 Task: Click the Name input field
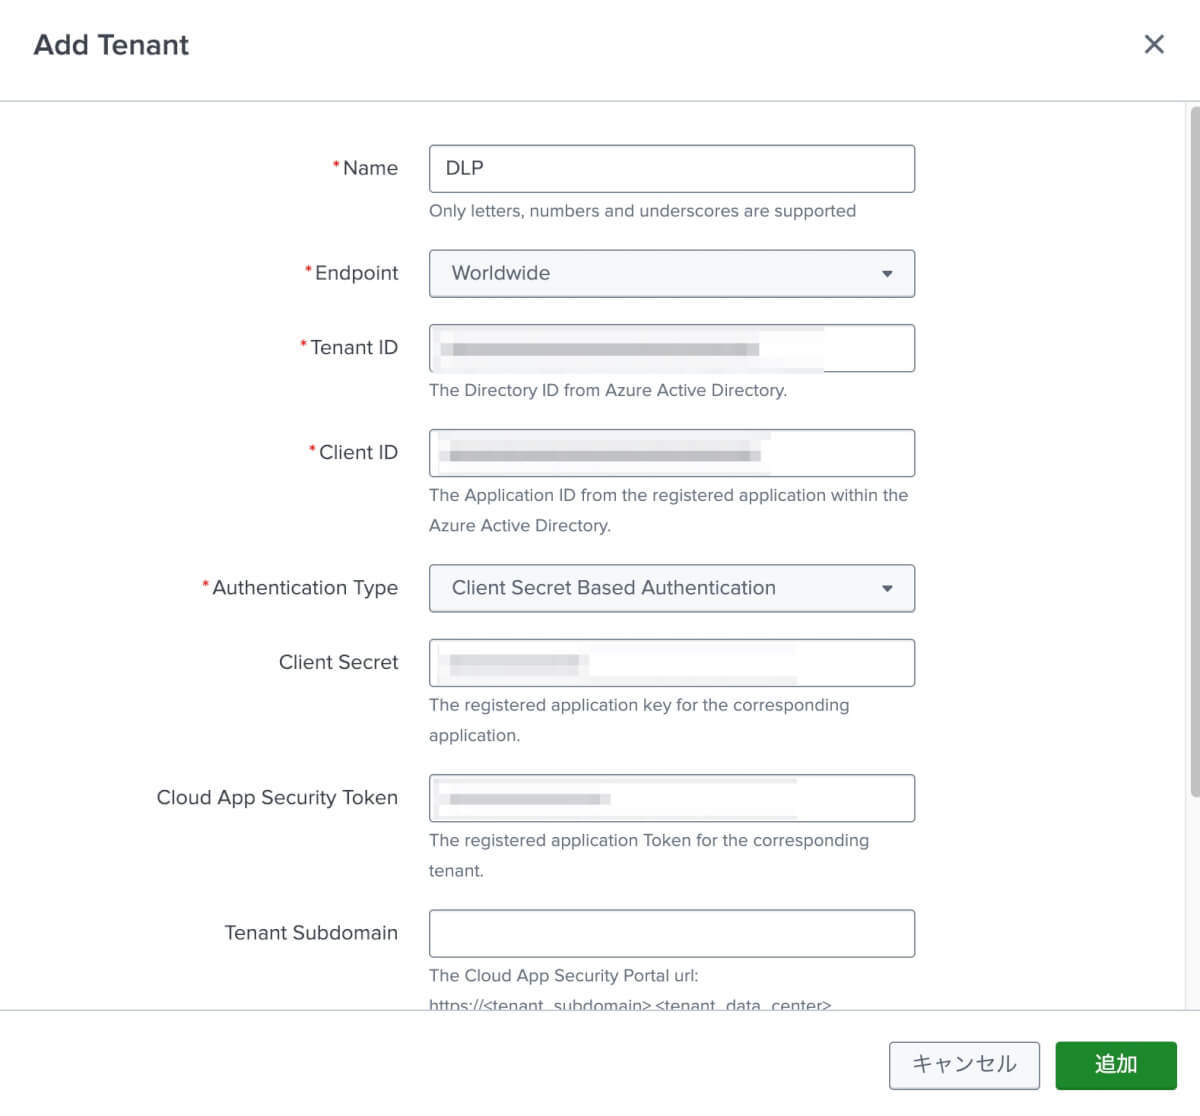click(x=671, y=169)
